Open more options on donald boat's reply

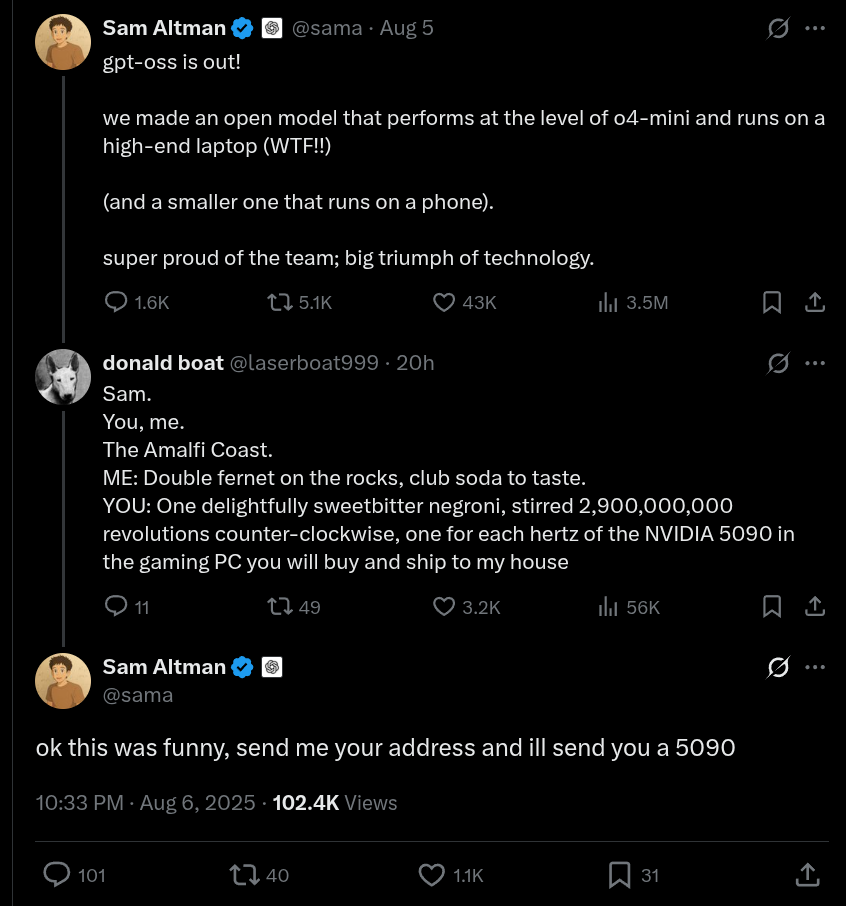click(815, 363)
